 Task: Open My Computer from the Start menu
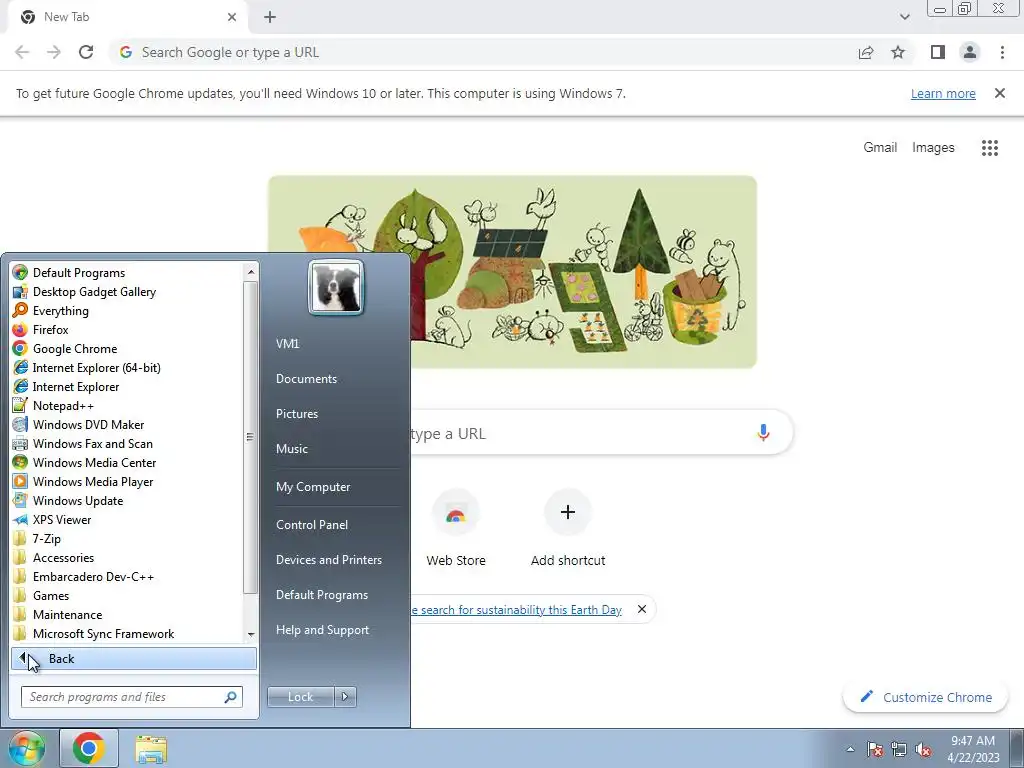click(313, 487)
